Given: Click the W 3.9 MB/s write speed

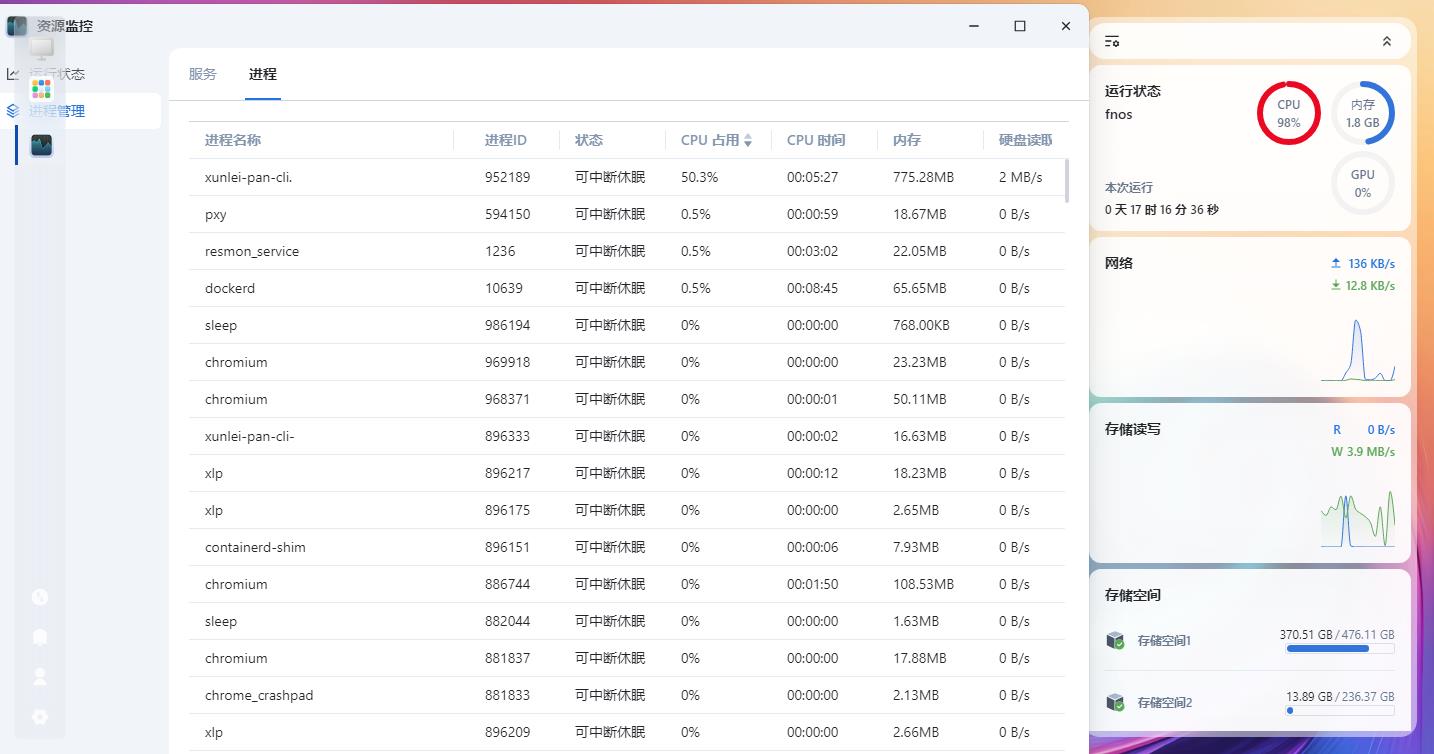Looking at the screenshot, I should [1363, 452].
